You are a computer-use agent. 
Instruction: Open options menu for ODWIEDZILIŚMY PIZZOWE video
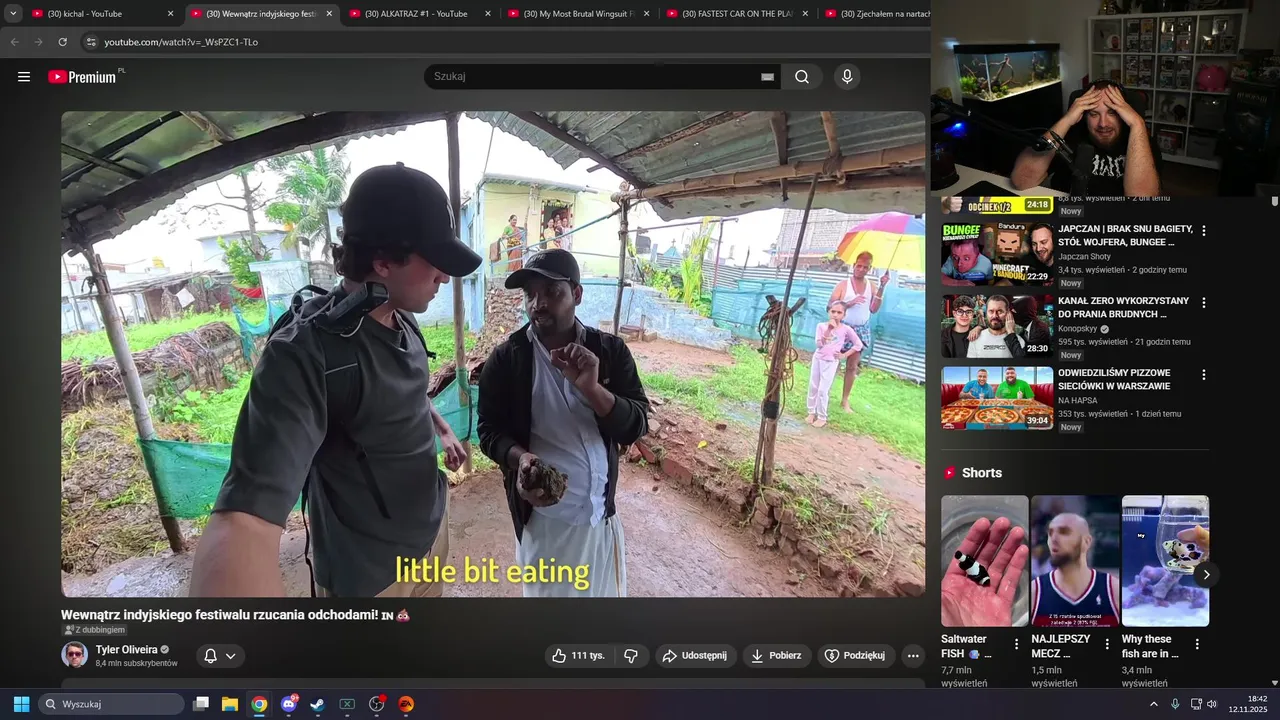click(1203, 375)
